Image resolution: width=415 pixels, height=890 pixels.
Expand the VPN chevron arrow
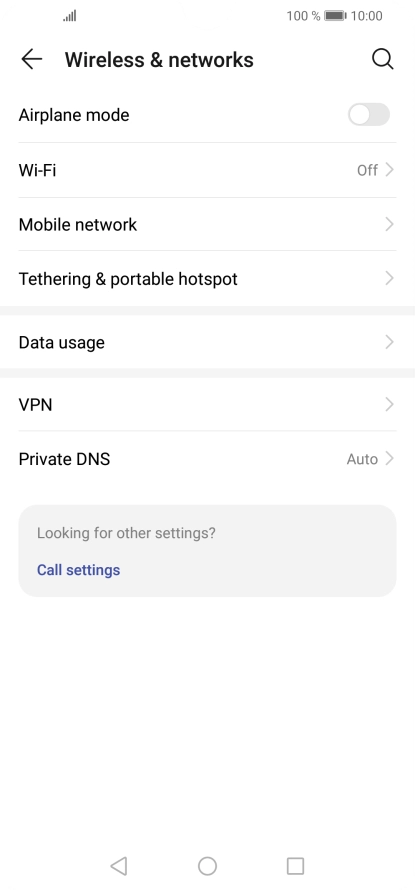click(x=389, y=405)
